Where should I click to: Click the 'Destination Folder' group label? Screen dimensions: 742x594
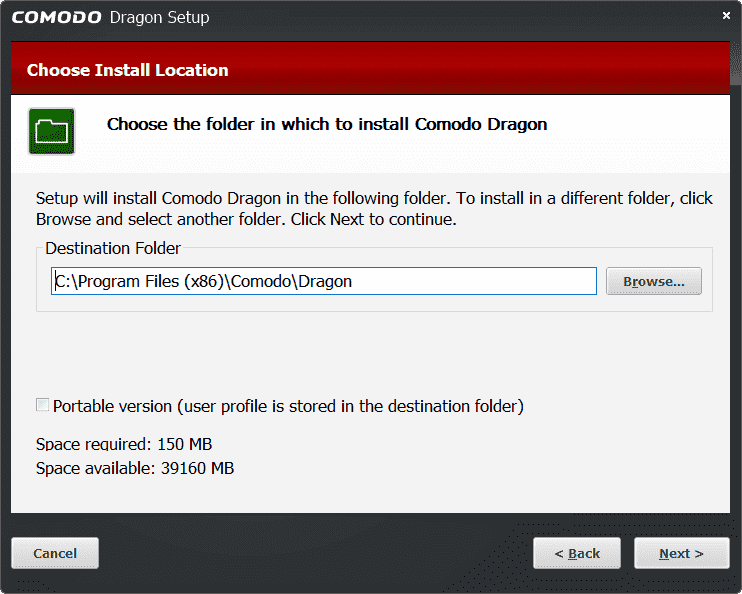tap(113, 248)
